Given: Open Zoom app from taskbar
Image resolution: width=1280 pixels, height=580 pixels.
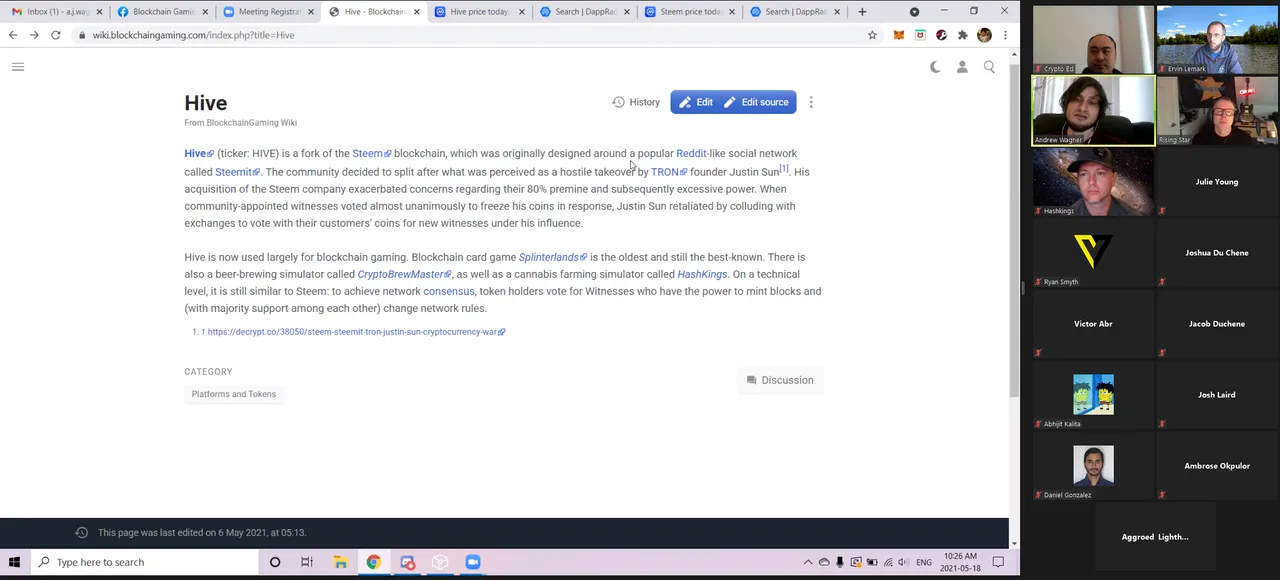Looking at the screenshot, I should click(473, 562).
